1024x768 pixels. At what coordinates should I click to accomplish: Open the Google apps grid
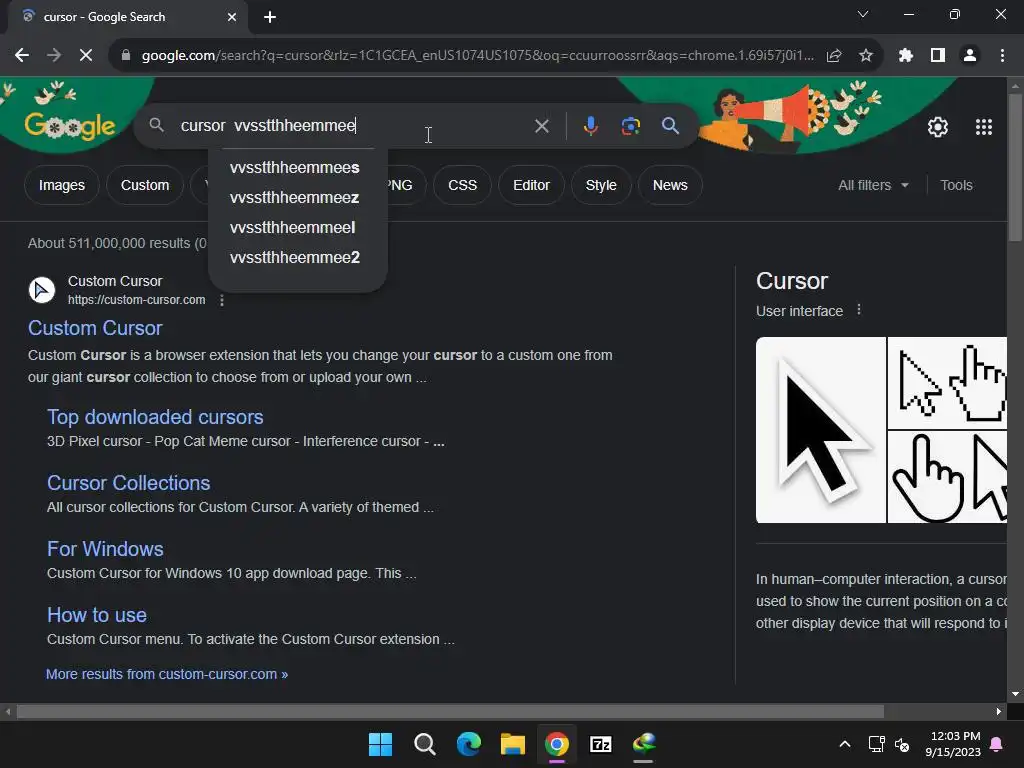click(x=984, y=127)
